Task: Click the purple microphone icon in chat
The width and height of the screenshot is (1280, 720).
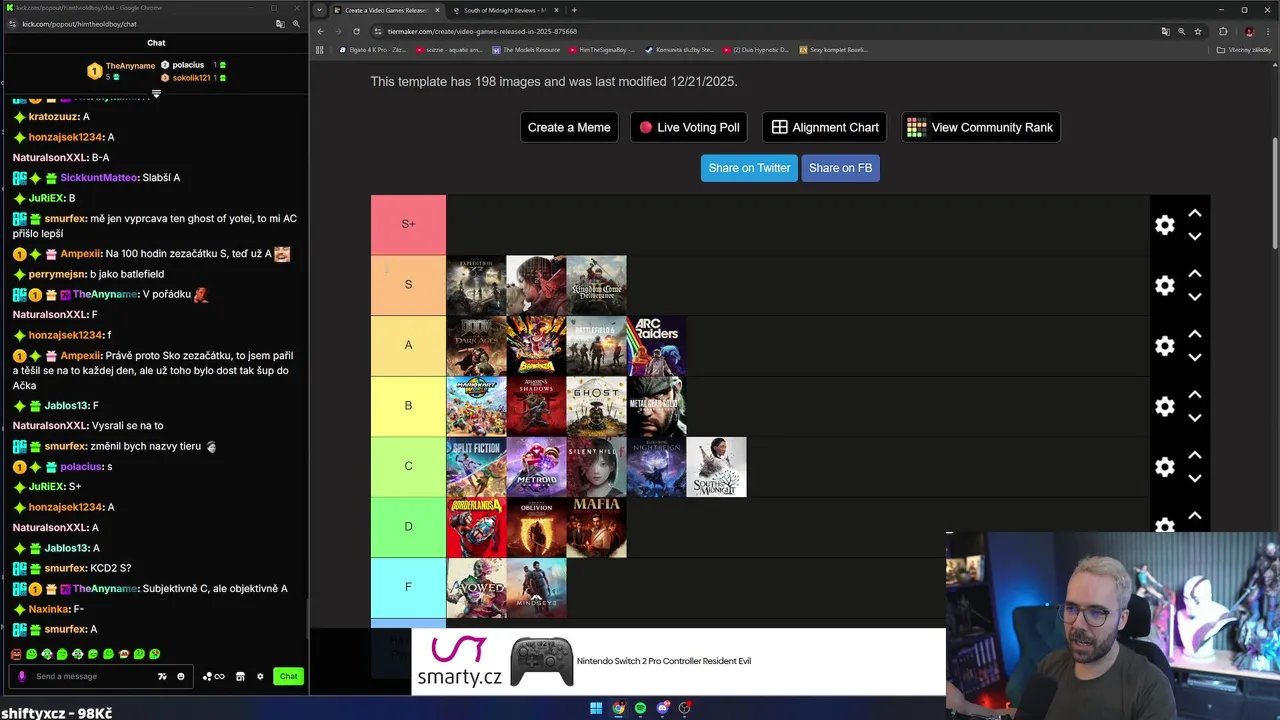Action: click(x=22, y=676)
